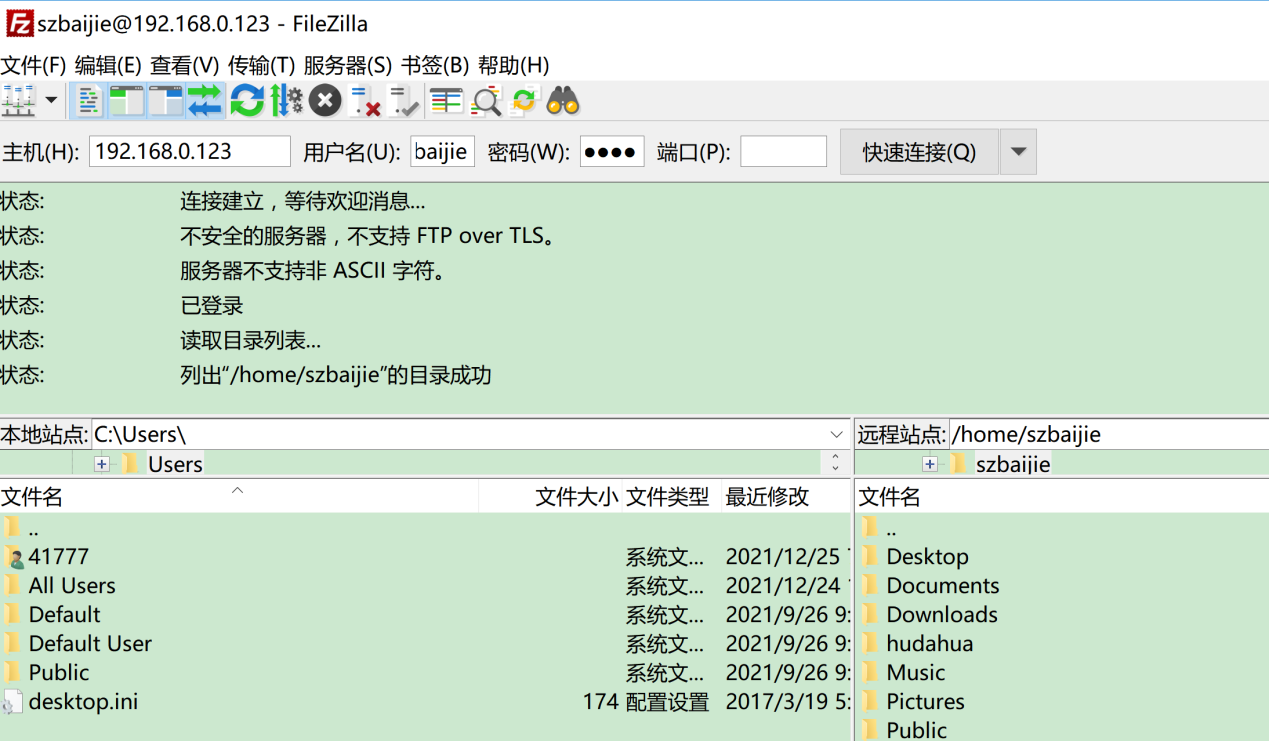Click the 密码 password field
This screenshot has height=741, width=1269.
pos(612,152)
